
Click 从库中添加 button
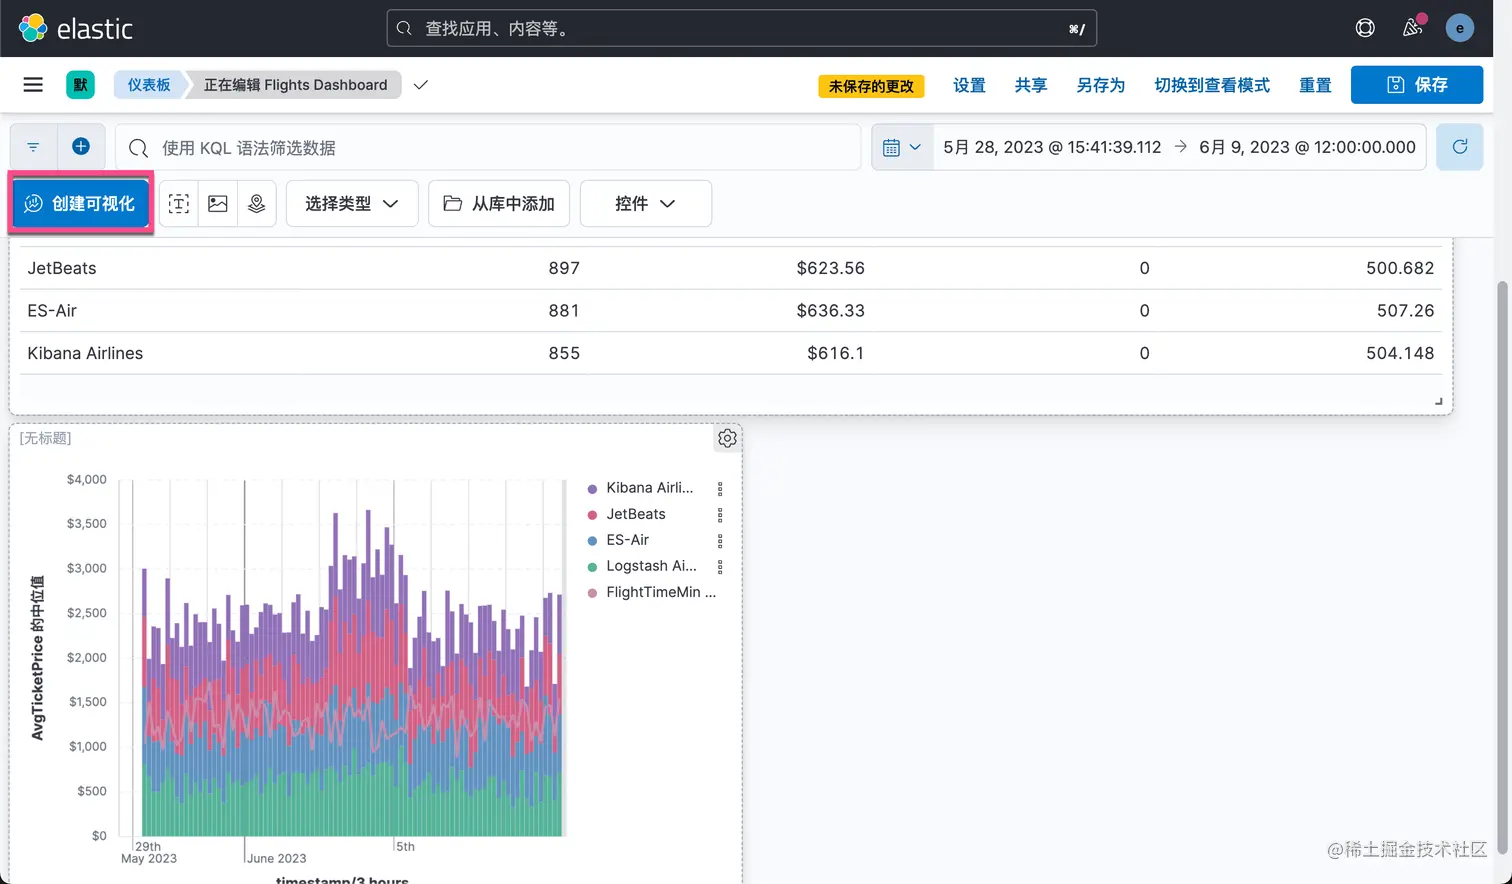pos(499,203)
